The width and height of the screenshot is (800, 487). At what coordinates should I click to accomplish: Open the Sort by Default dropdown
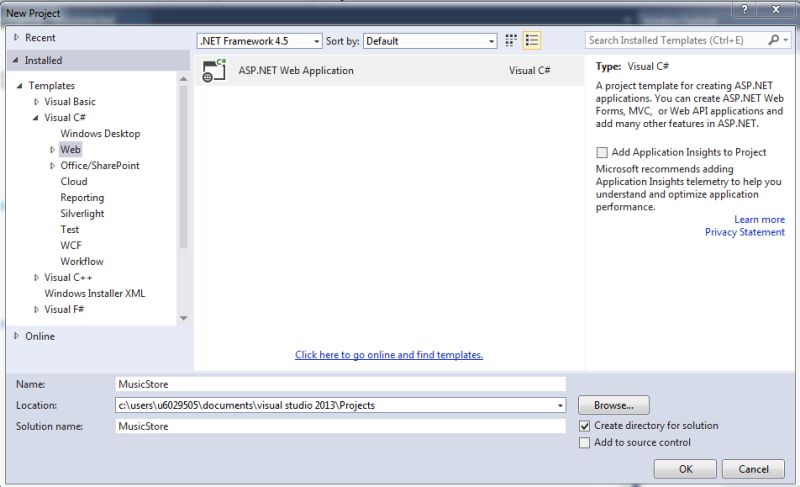click(430, 41)
